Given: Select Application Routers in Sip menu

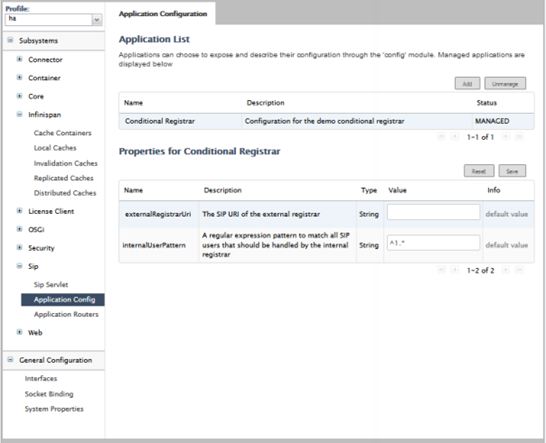Looking at the screenshot, I should coord(66,314).
